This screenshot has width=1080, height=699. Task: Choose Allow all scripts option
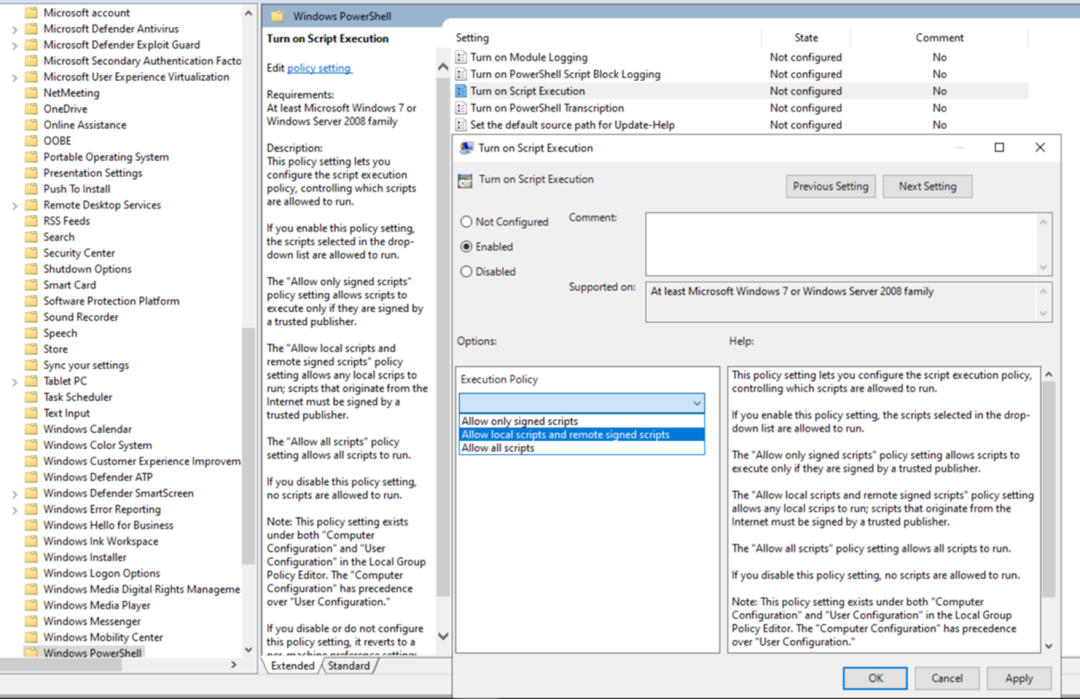pyautogui.click(x=581, y=448)
